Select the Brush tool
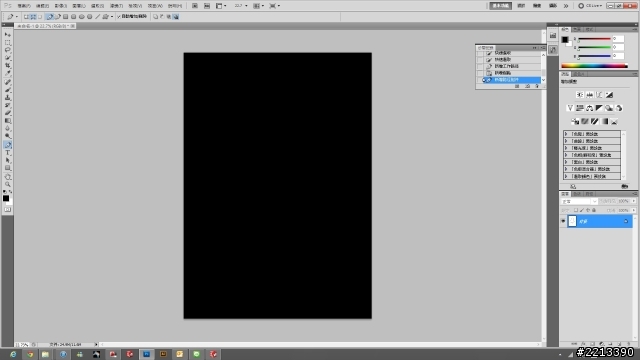Image resolution: width=640 pixels, height=360 pixels. tap(7, 90)
